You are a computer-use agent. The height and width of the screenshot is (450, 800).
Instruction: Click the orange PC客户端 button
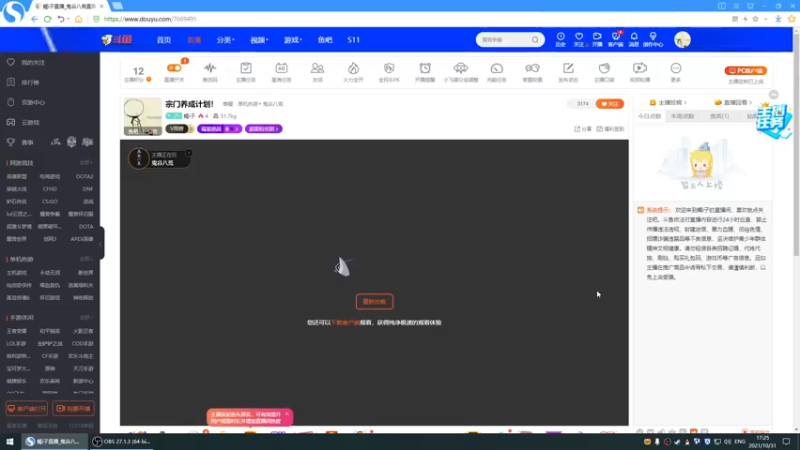point(746,70)
